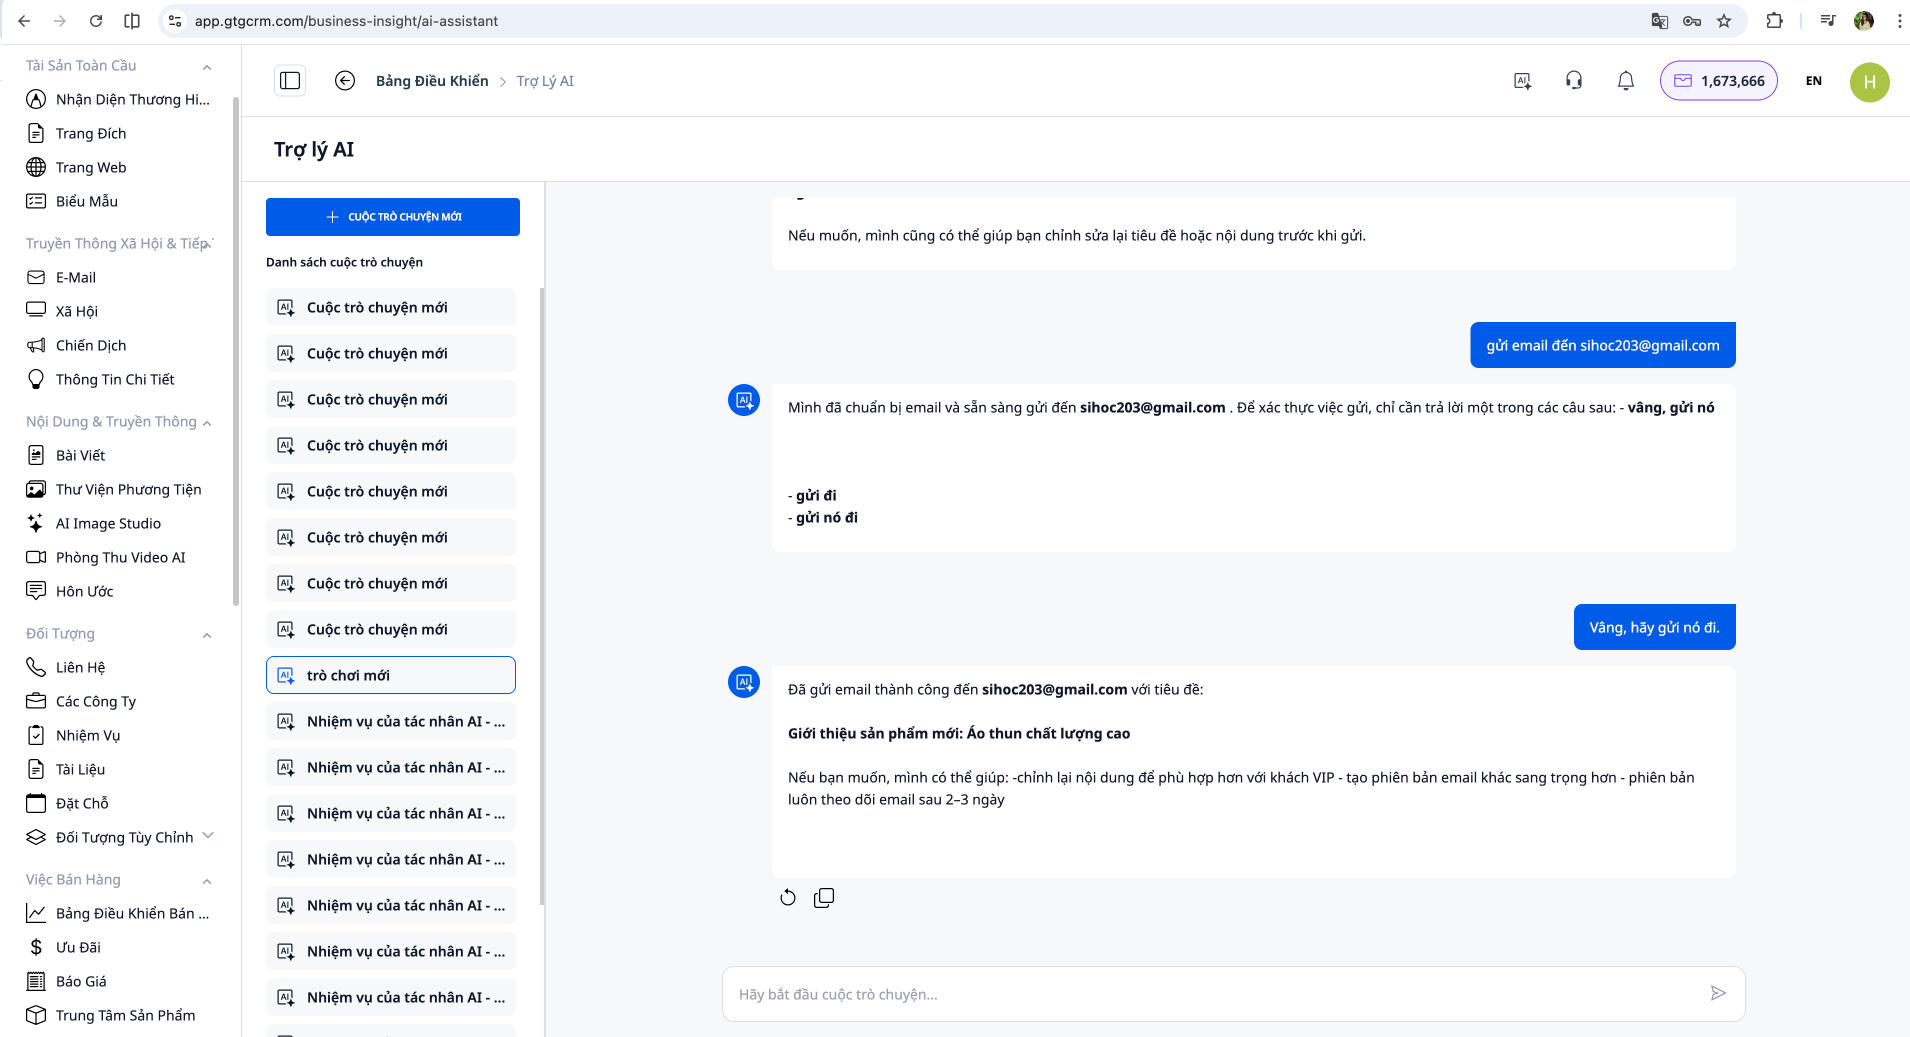Toggle the sidebar panel icon

[x=290, y=81]
